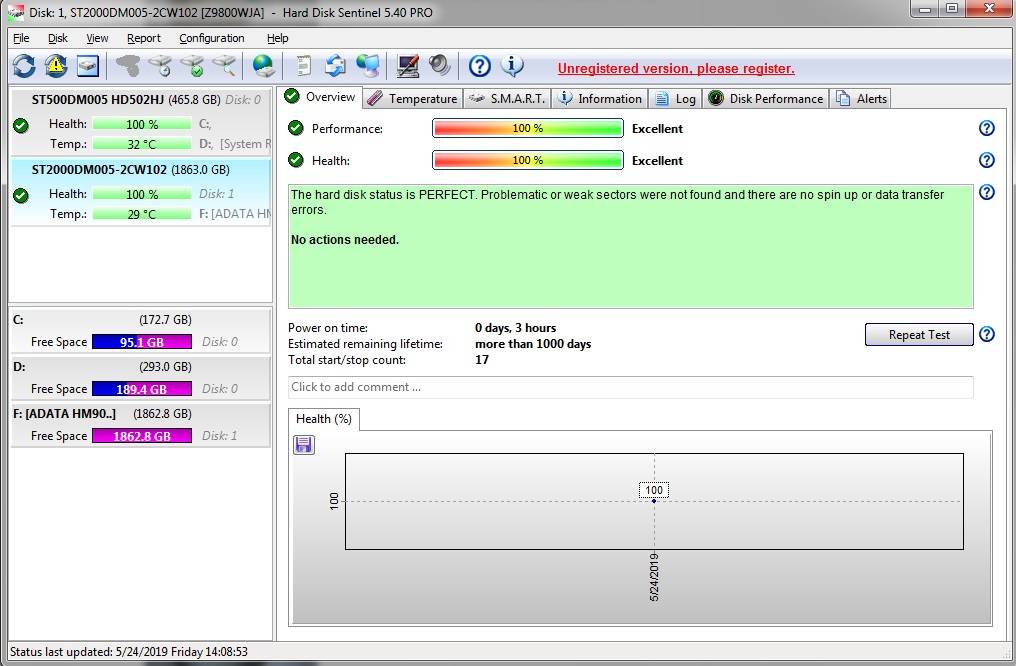1016x666 pixels.
Task: Select the ST500DM005 HD502HJ disk entry
Action: pos(141,123)
